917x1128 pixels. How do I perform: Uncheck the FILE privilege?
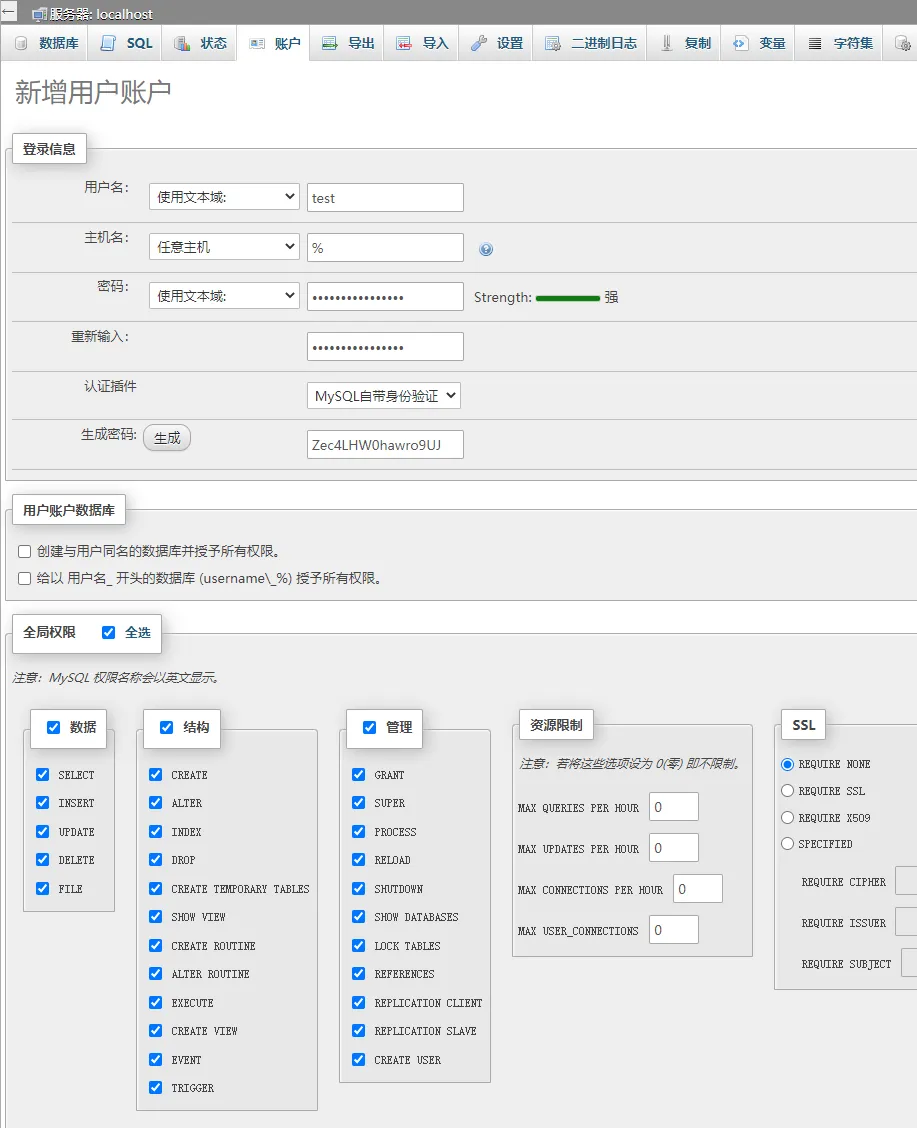tap(42, 888)
